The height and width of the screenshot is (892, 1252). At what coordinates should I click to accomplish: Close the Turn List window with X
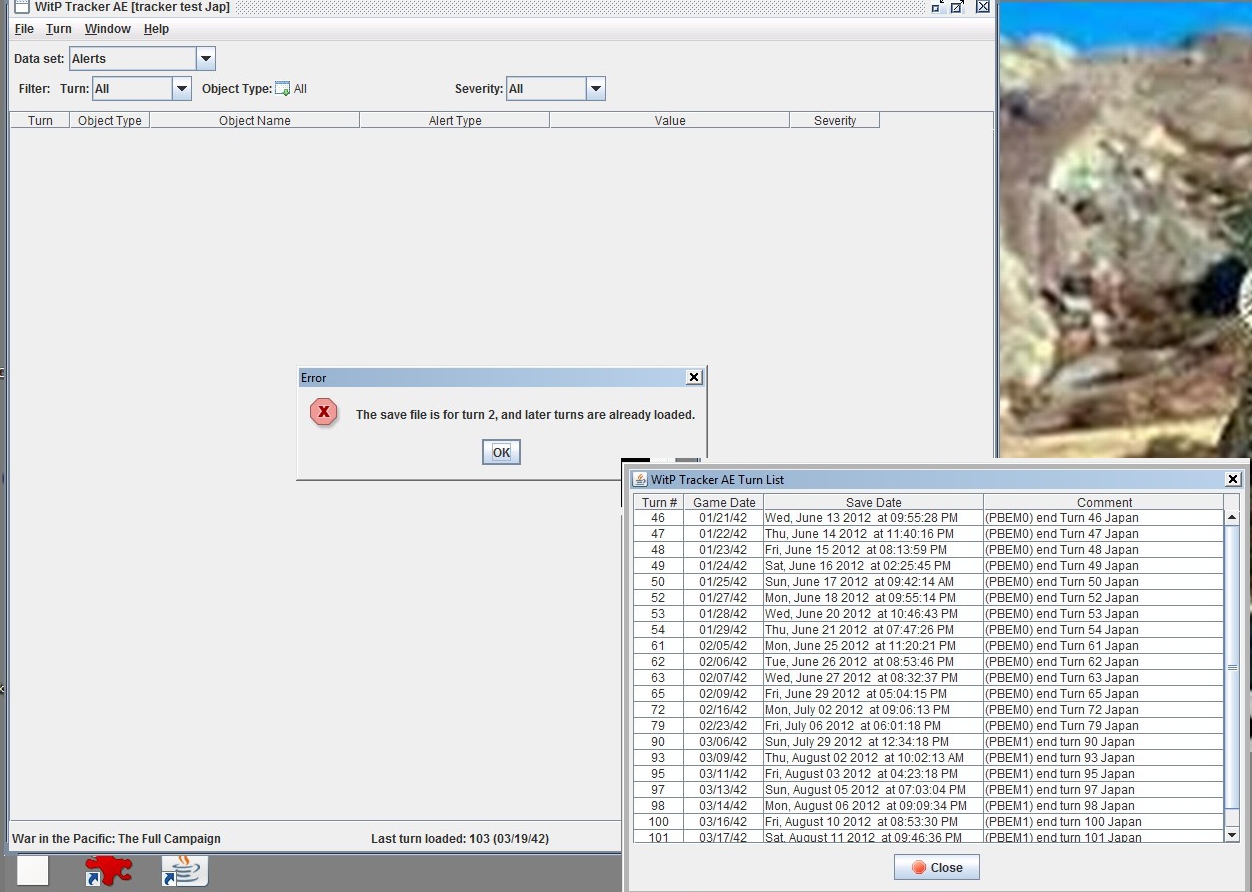(x=1233, y=479)
